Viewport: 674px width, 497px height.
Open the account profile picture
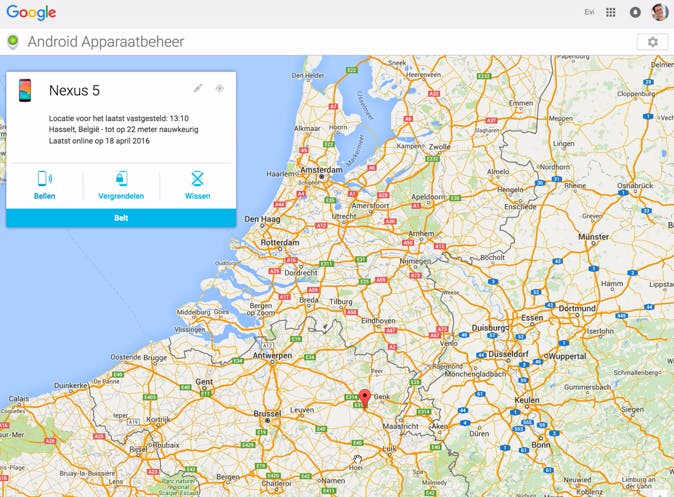click(659, 12)
